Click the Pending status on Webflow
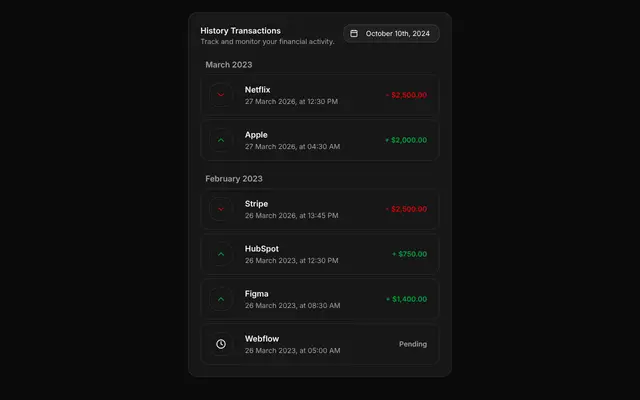 pos(413,344)
